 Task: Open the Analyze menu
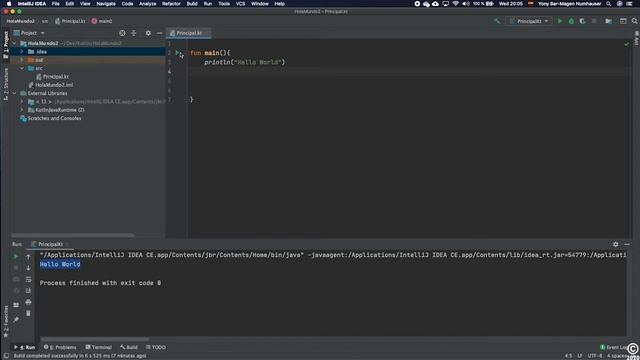point(147,4)
